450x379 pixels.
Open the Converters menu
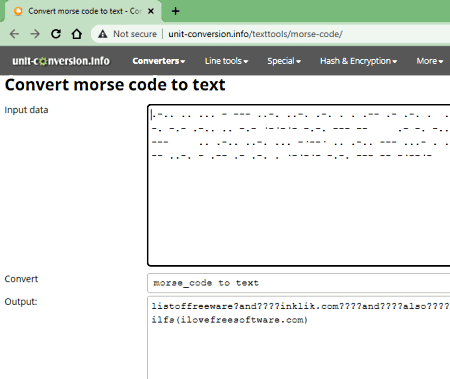pos(159,61)
